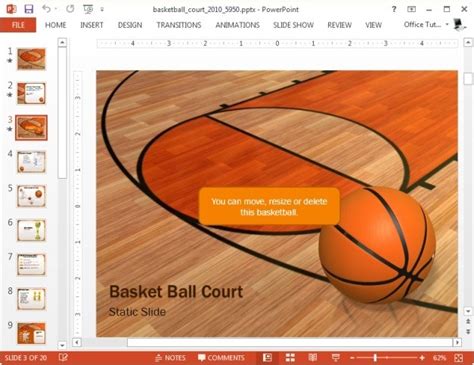Select slide 9 thumbnail

[x=31, y=333]
